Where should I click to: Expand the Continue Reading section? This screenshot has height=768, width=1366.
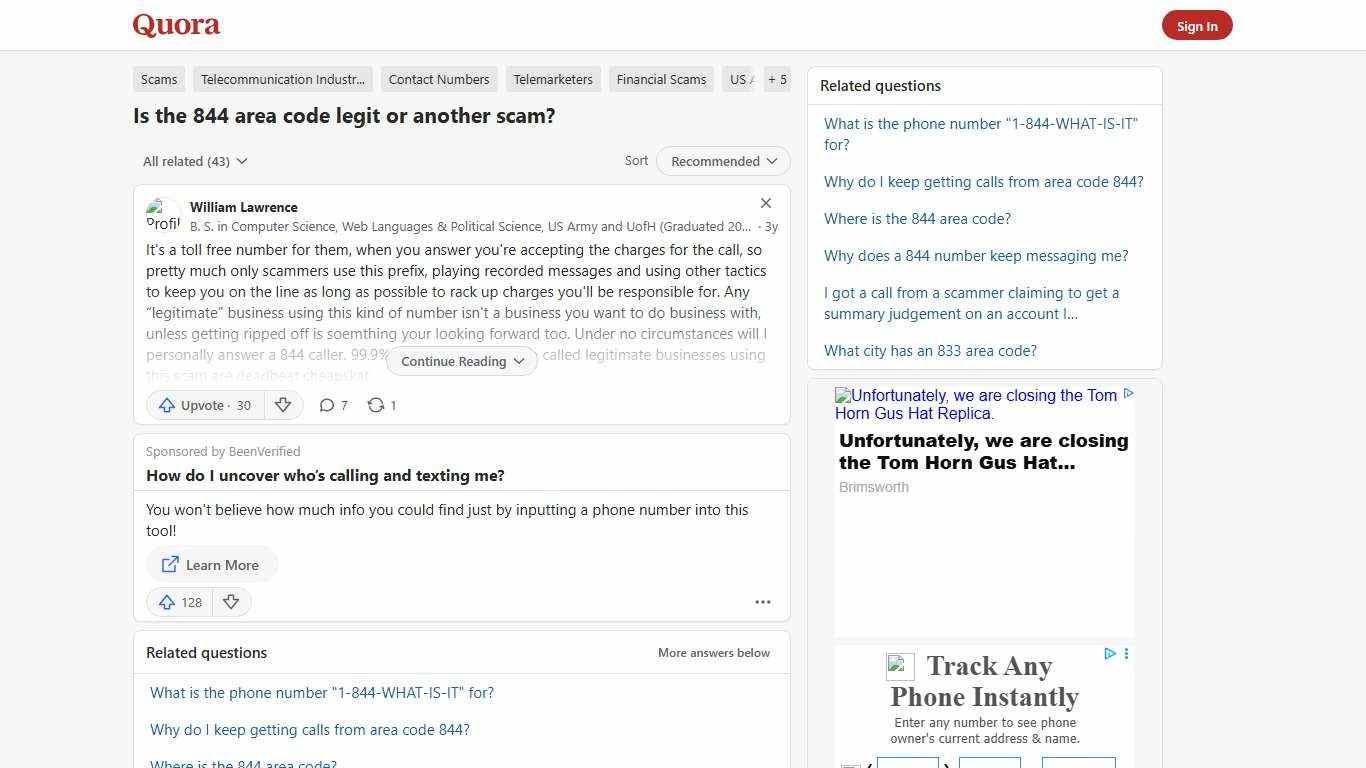coord(461,361)
